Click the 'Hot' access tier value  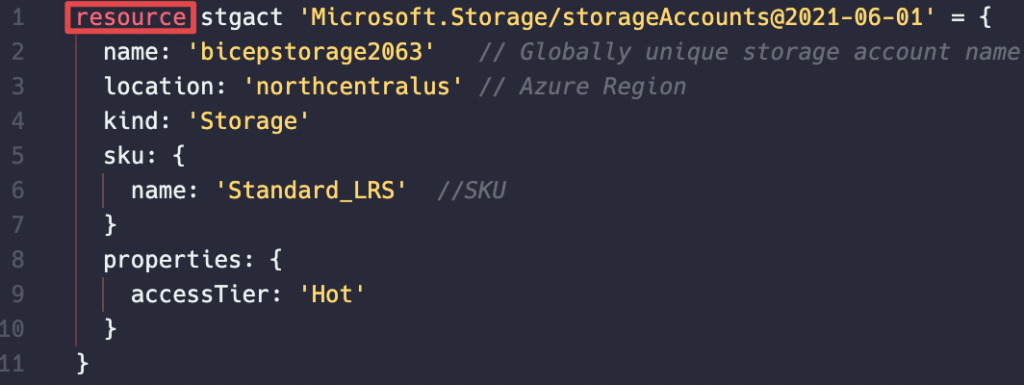331,294
